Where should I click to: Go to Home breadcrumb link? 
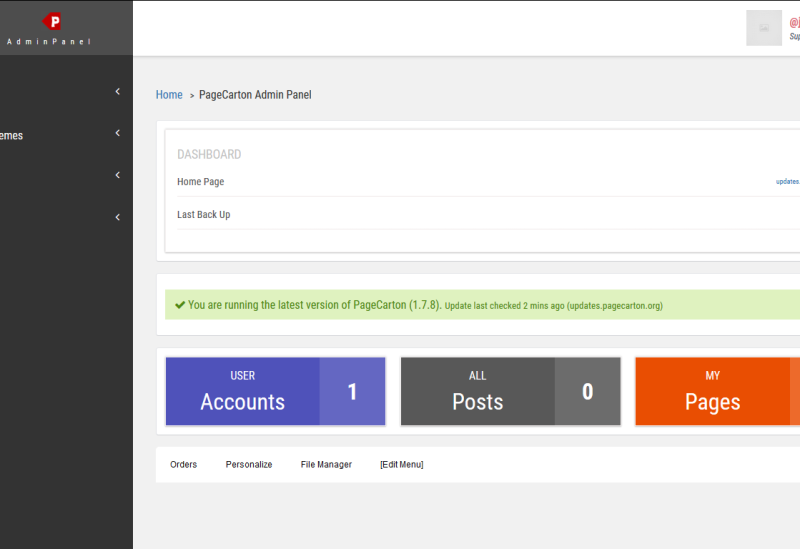(x=169, y=95)
